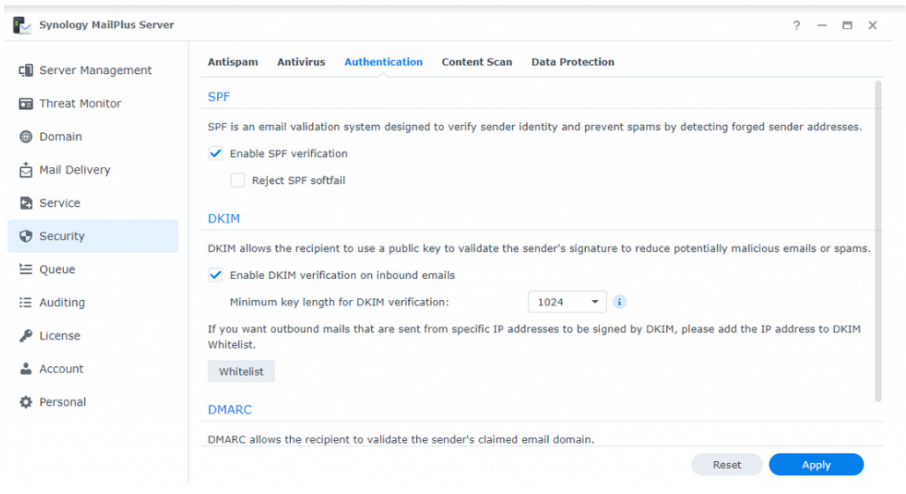Click the Threat Monitor sidebar icon
Image resolution: width=906 pixels, height=494 pixels.
coord(25,103)
